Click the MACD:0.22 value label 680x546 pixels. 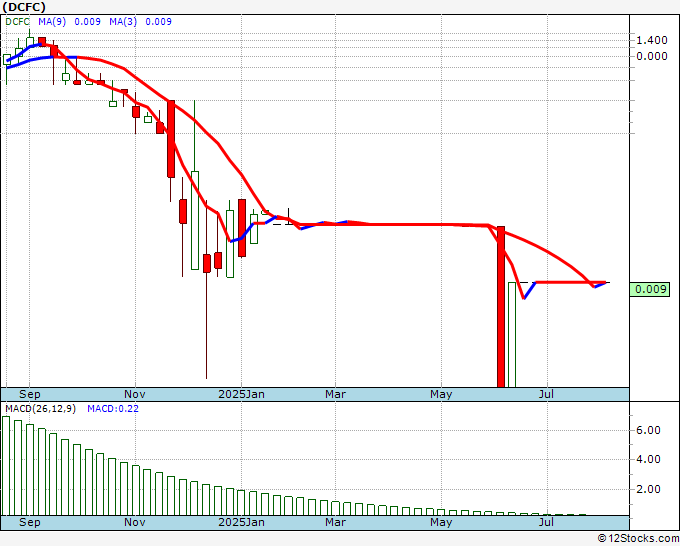pos(113,409)
